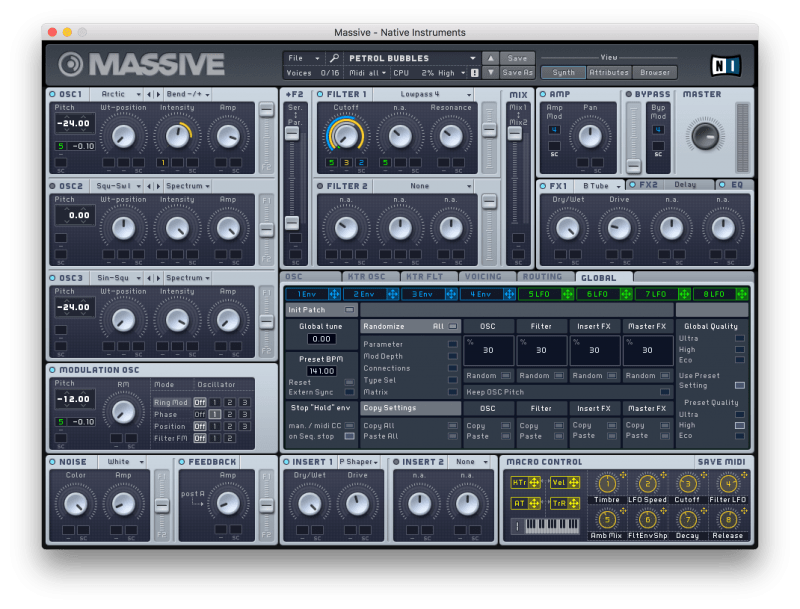Viewport: 800px width, 609px height.
Task: Click the 2 Env crosshair modulation handle
Action: tap(392, 294)
